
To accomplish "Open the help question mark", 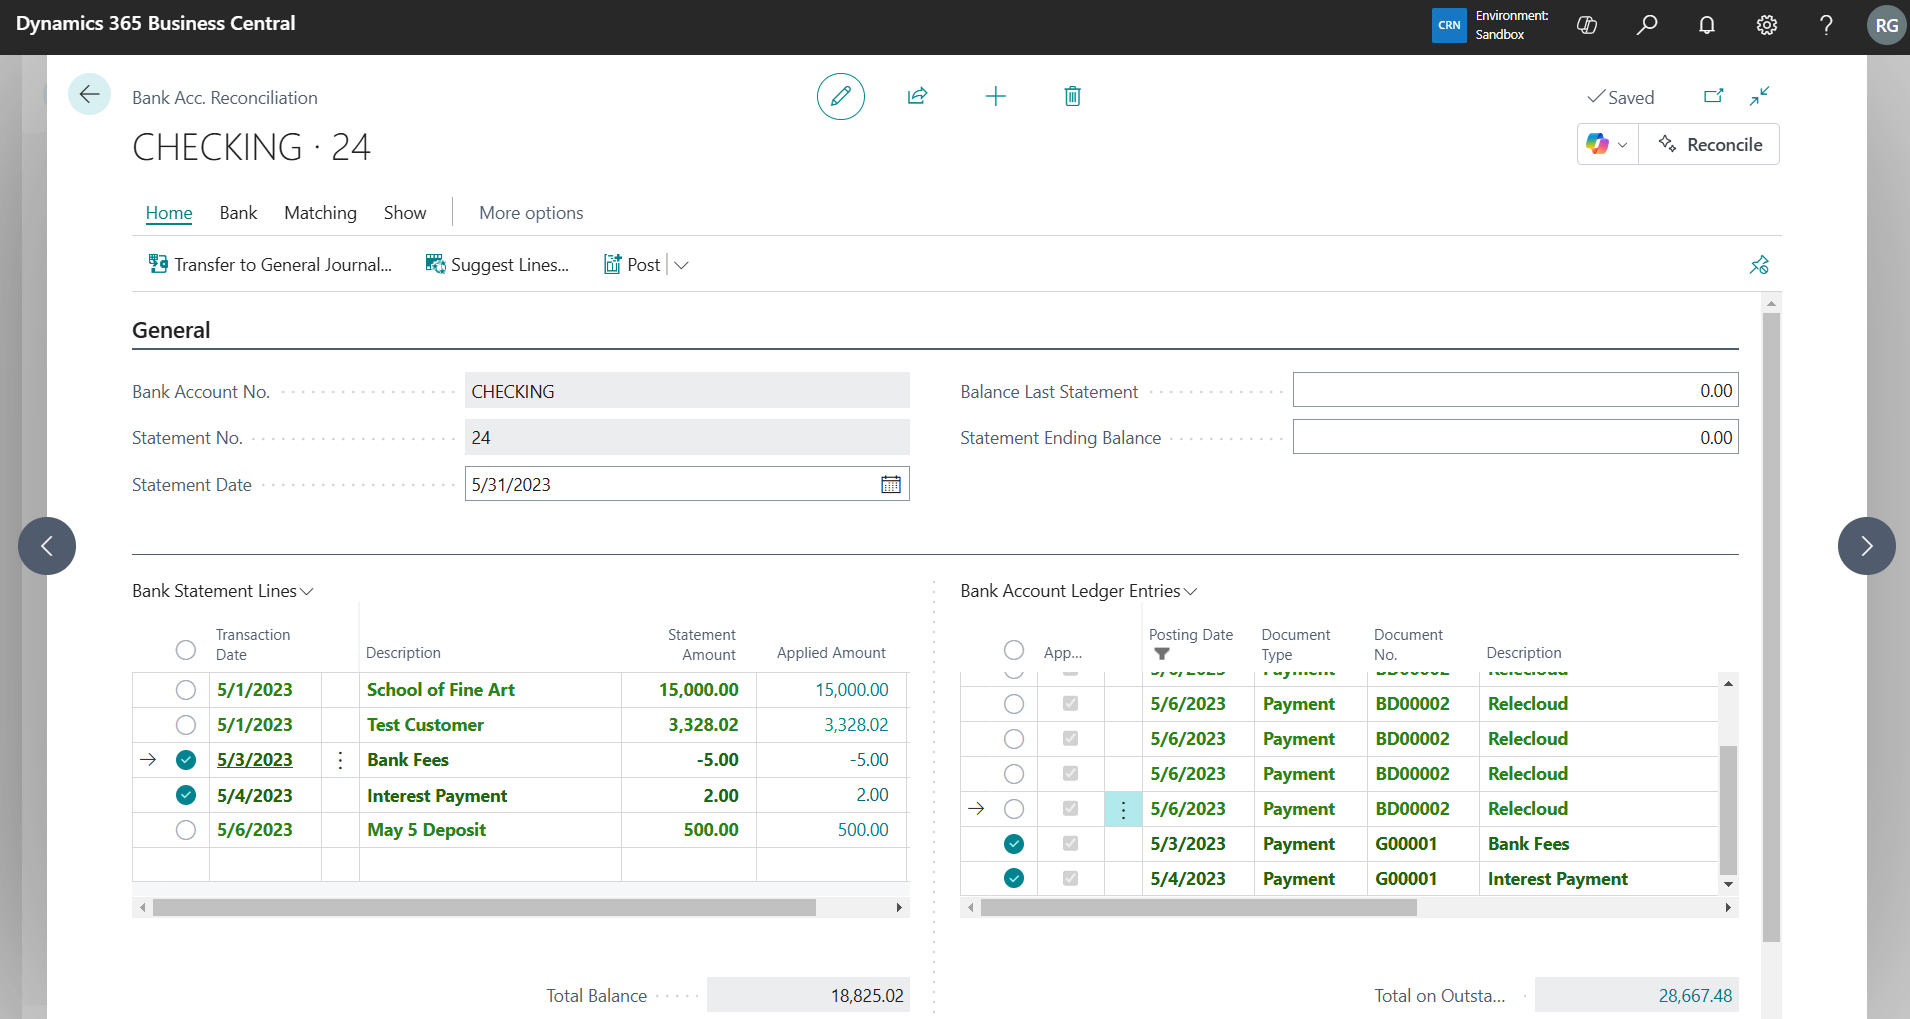I will pyautogui.click(x=1826, y=25).
